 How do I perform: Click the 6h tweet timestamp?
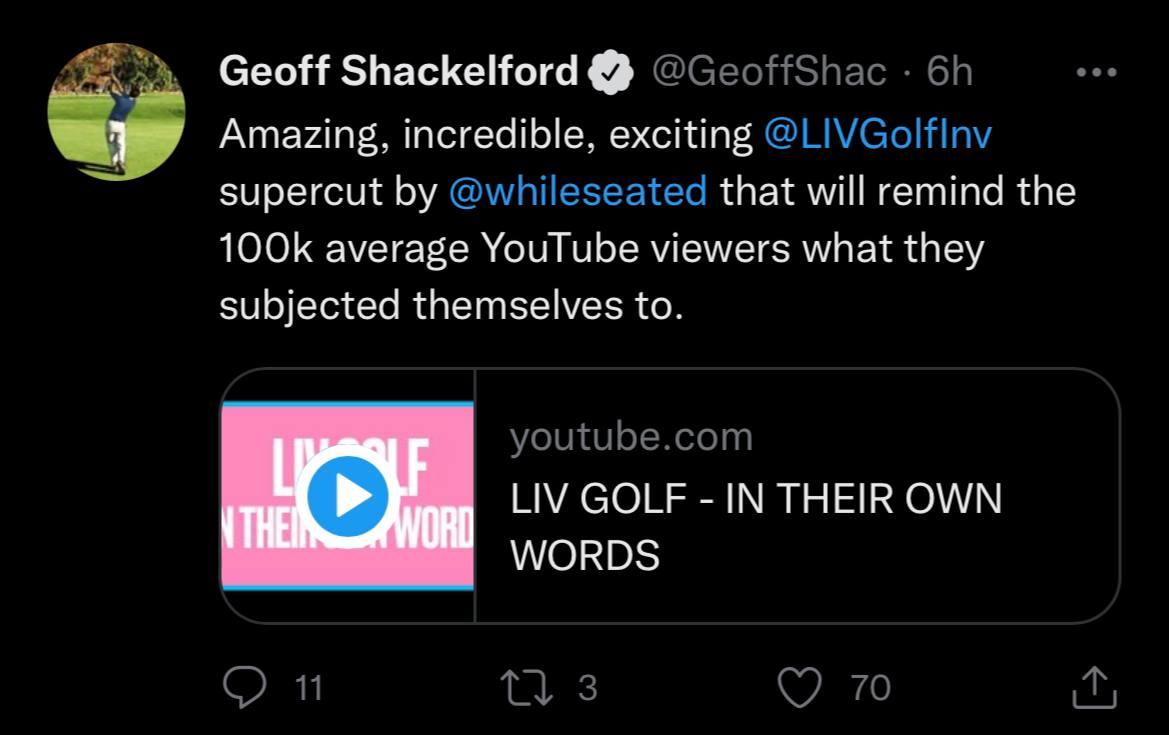949,72
